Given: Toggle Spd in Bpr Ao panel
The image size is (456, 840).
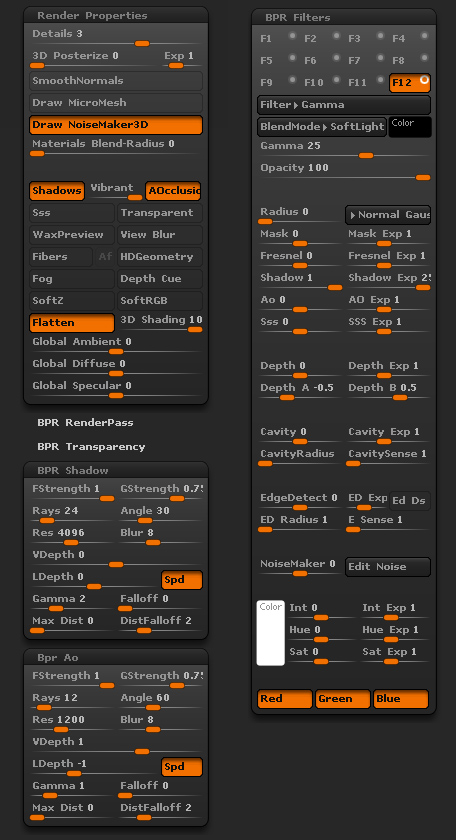Looking at the screenshot, I should (x=182, y=767).
